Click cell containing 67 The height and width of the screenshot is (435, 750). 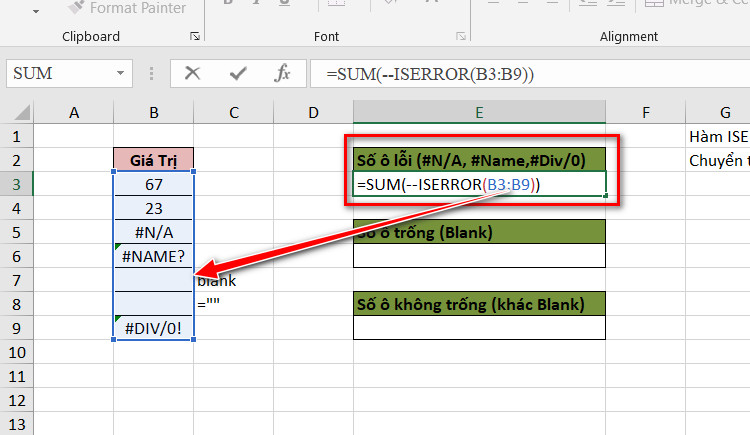tap(154, 184)
